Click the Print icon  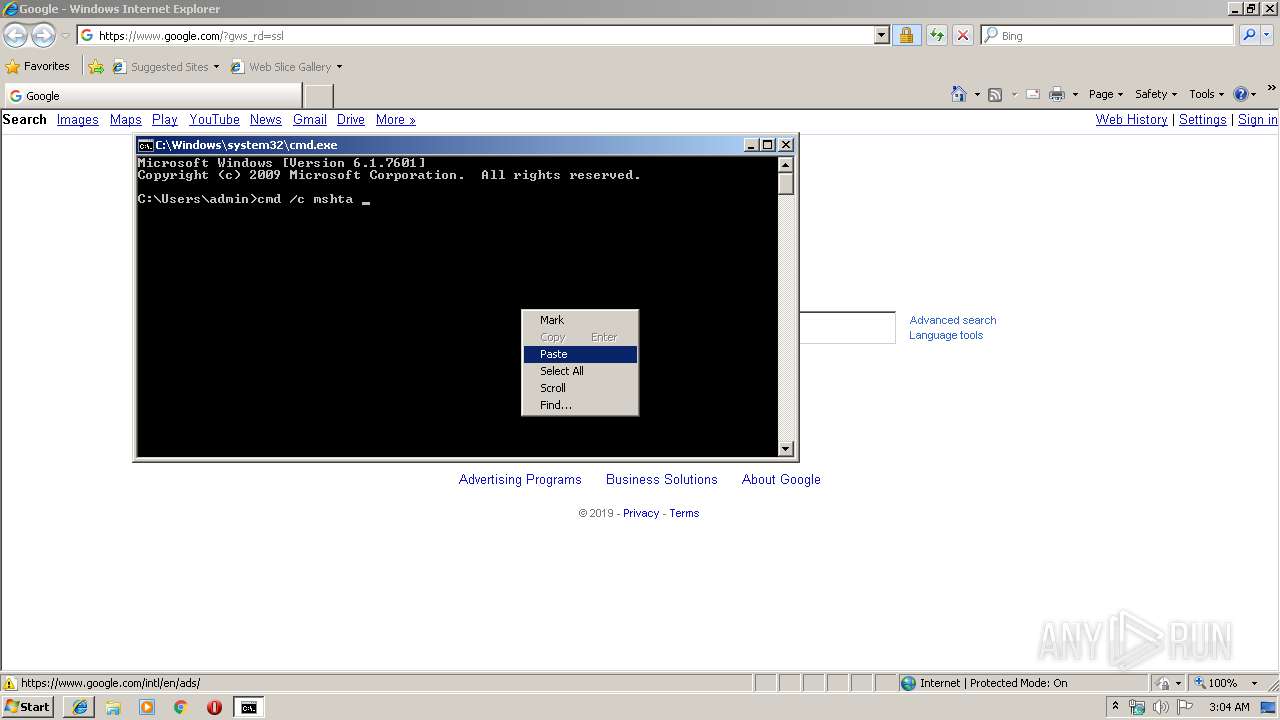(1057, 94)
